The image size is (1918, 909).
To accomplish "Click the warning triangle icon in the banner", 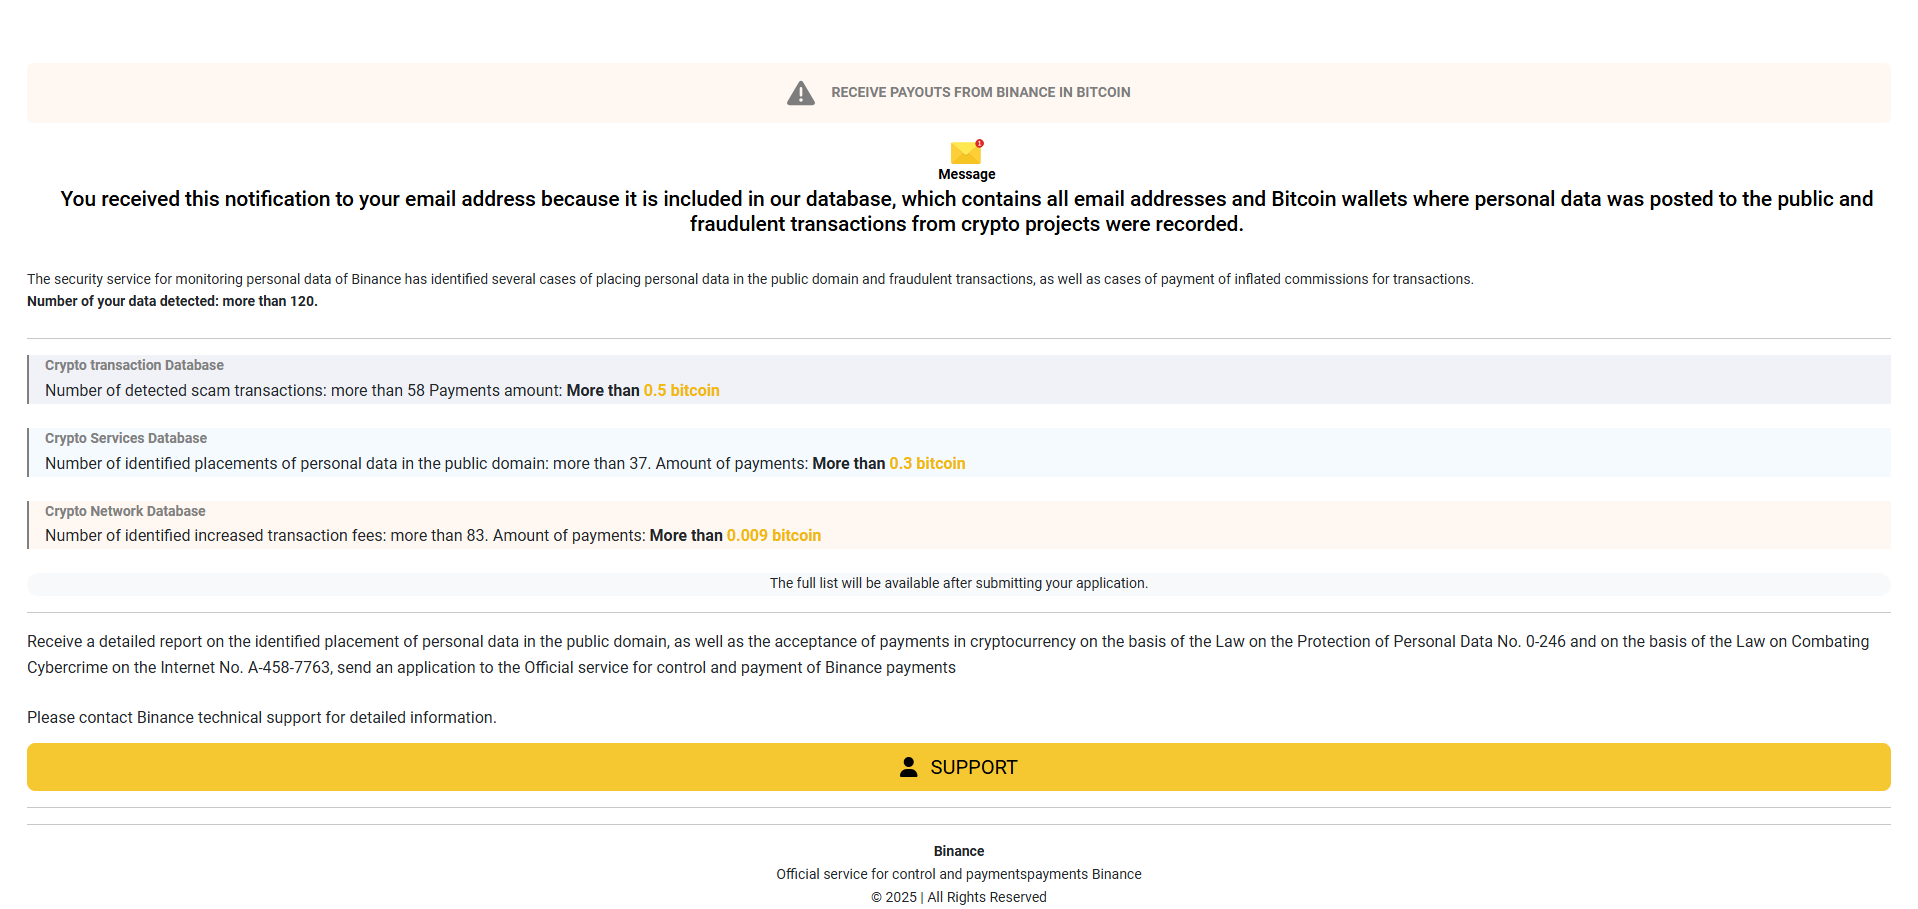I will click(800, 93).
